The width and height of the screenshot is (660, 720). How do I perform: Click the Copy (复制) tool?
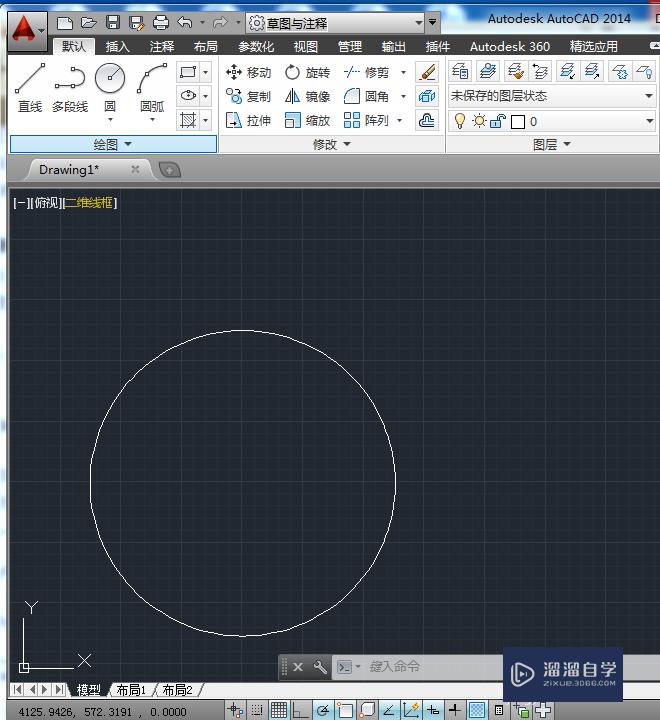click(x=248, y=96)
